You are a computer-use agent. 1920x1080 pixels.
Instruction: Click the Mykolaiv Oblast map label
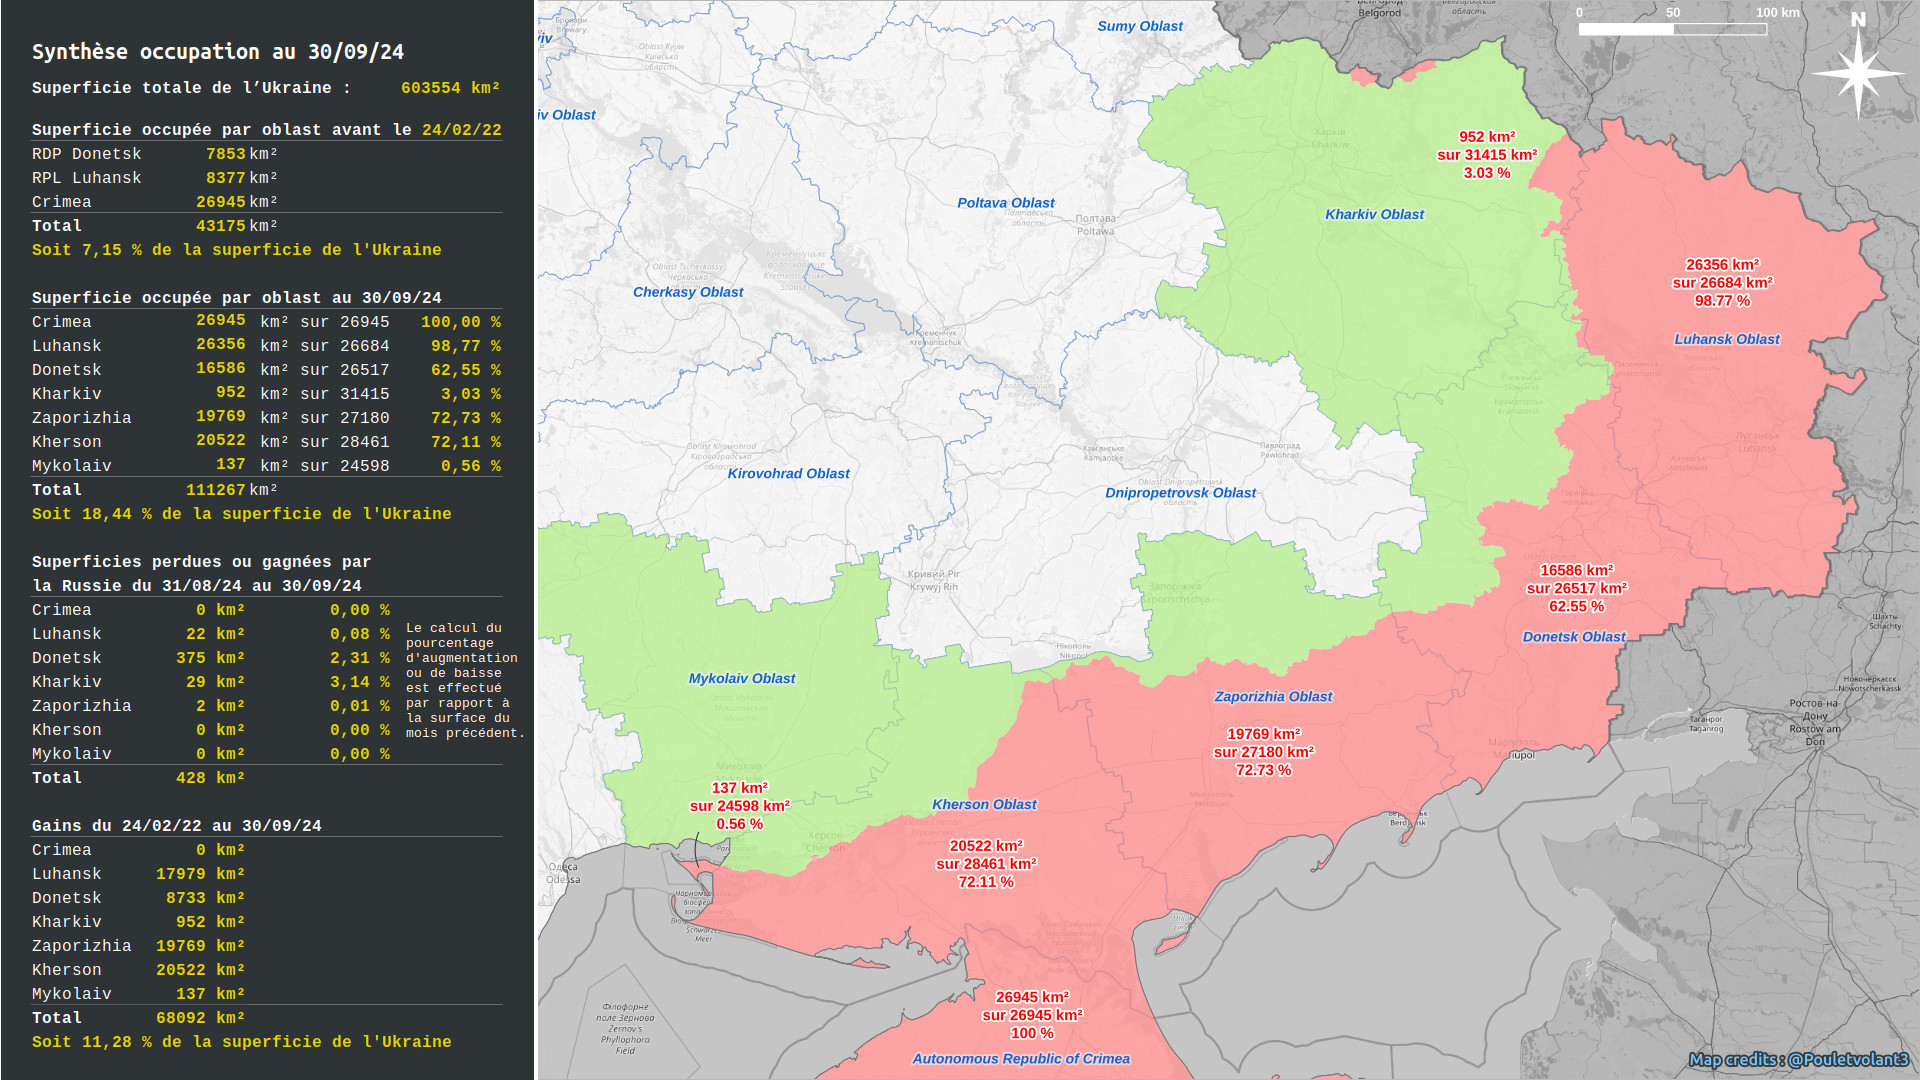pos(741,679)
